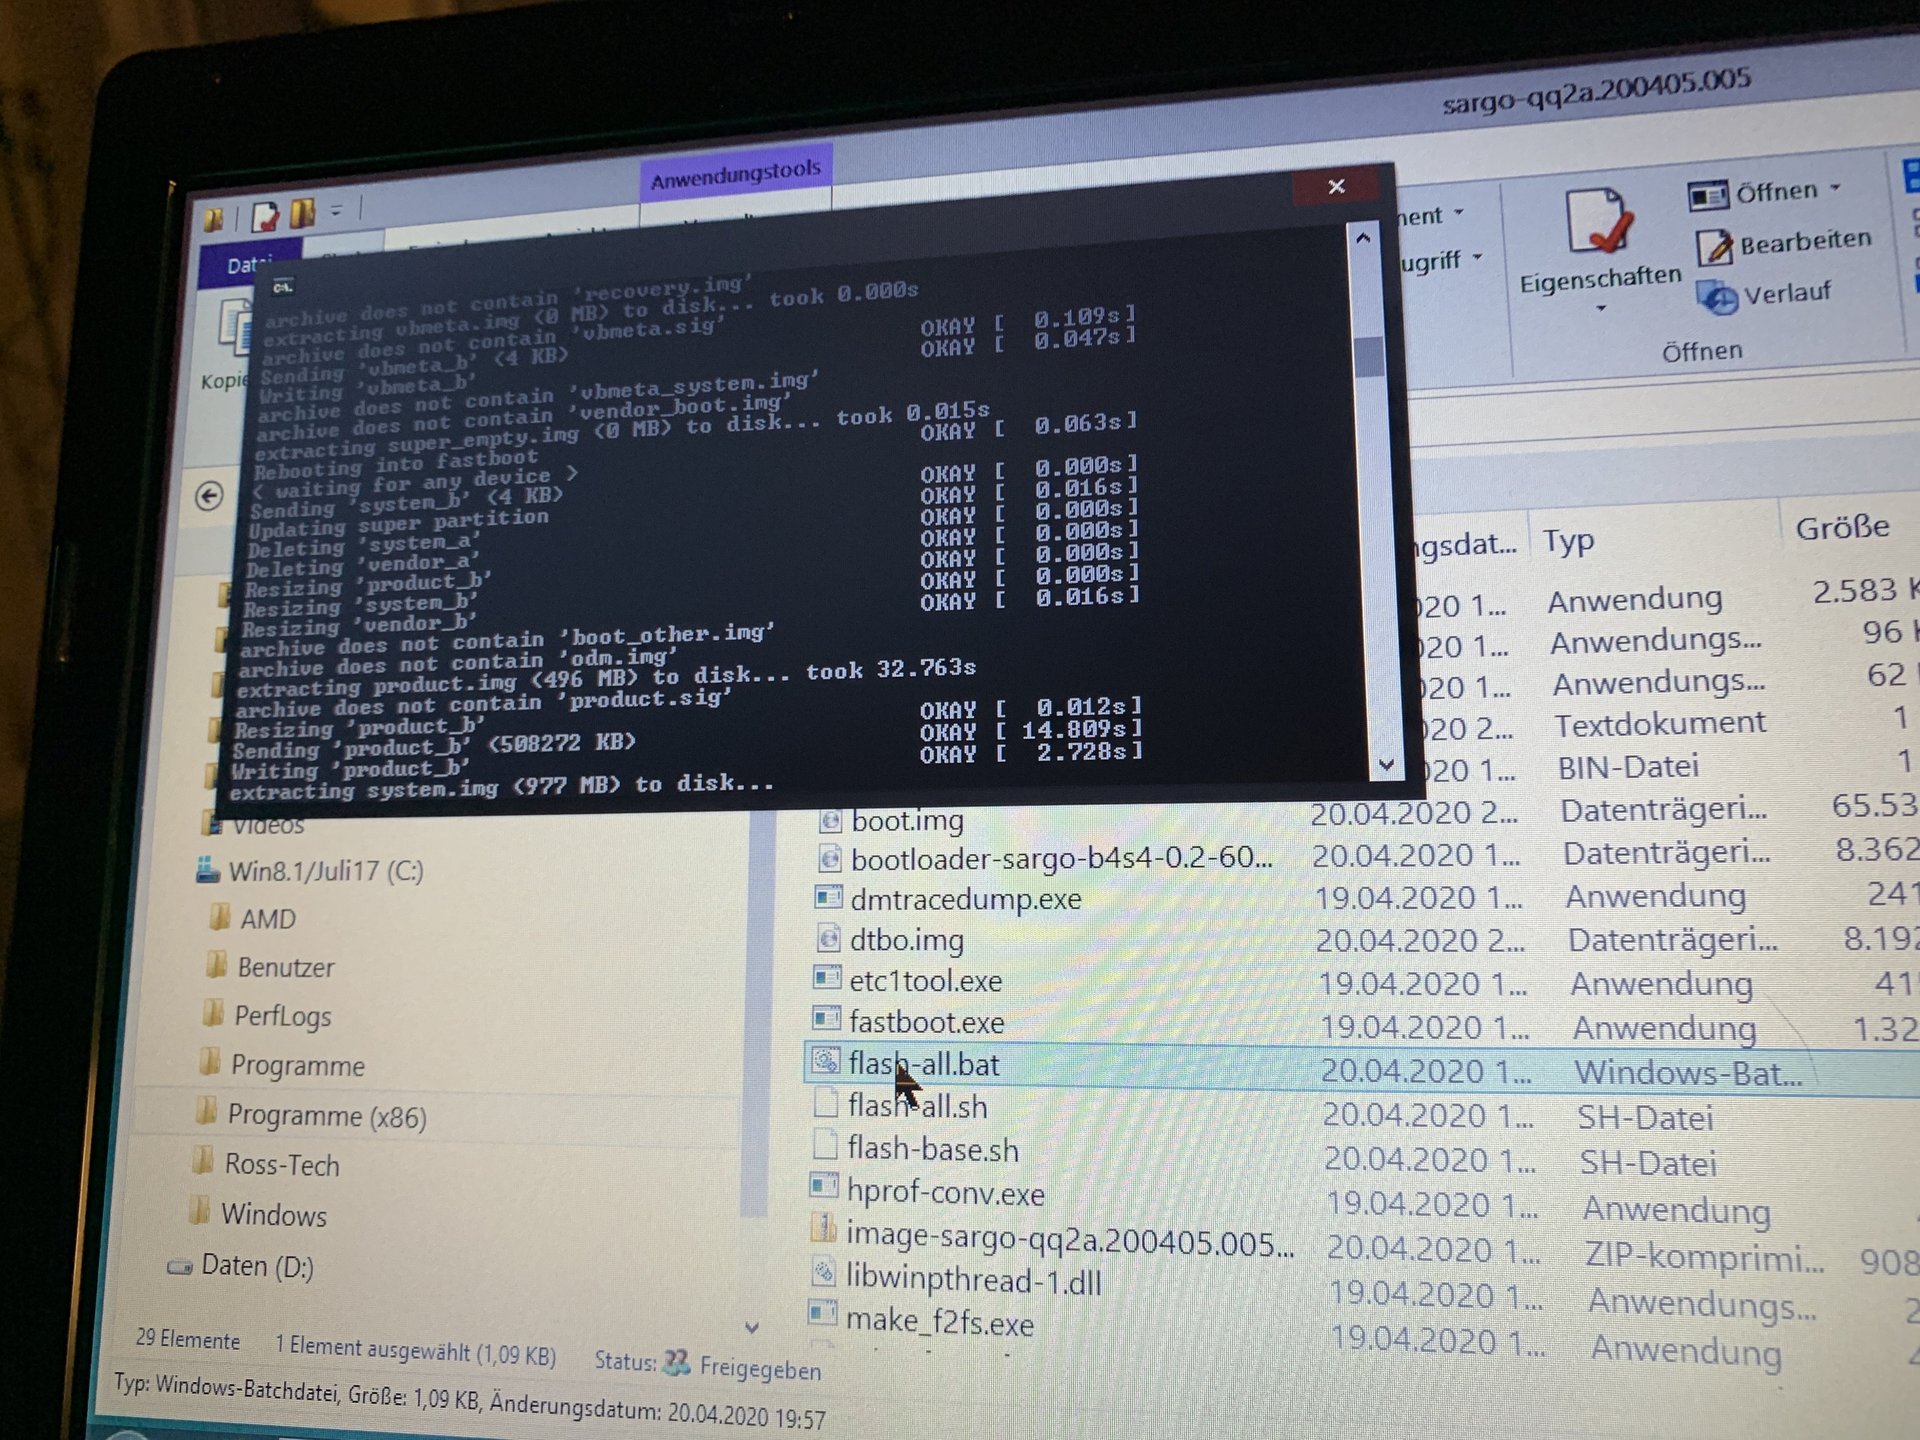Click the flash-all.bat batch file icon
This screenshot has width=1920, height=1440.
tap(825, 1061)
